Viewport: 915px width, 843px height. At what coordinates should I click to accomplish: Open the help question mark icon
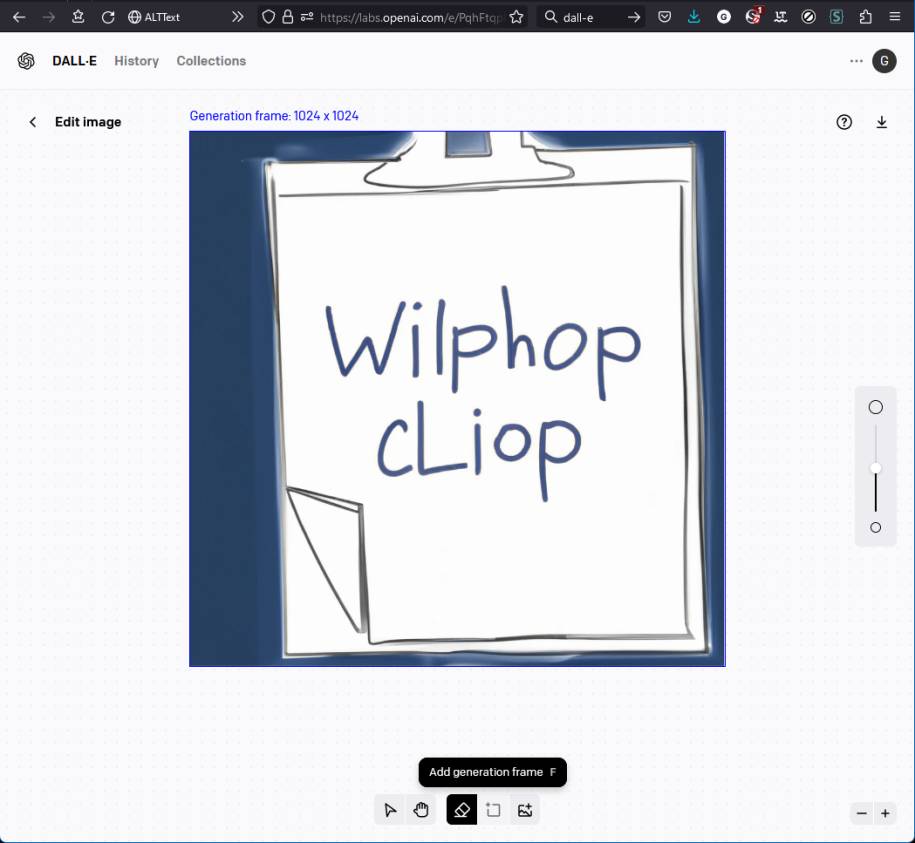coord(844,122)
